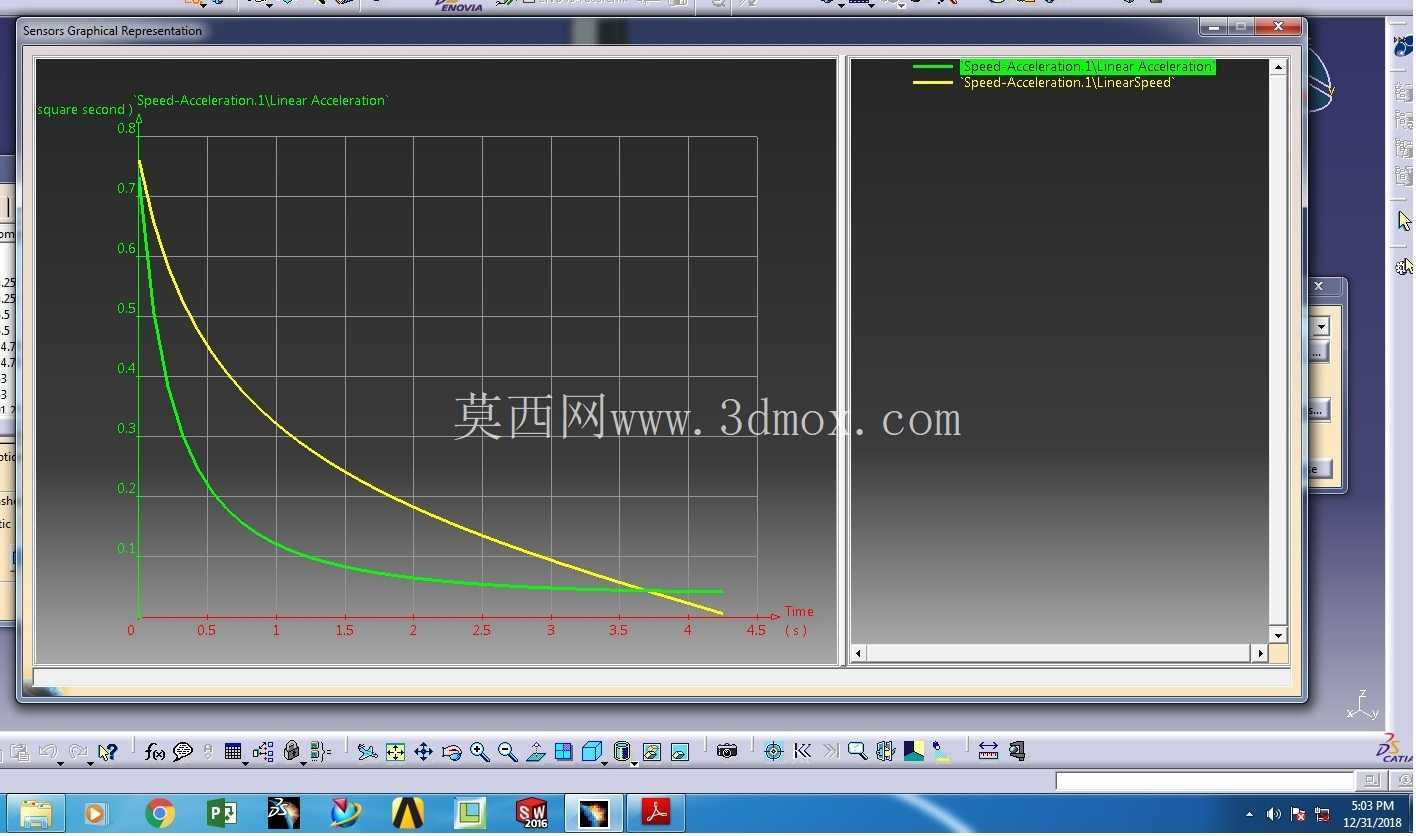The width and height of the screenshot is (1416, 836).
Task: Select the Isometric View cube icon
Action: click(591, 751)
